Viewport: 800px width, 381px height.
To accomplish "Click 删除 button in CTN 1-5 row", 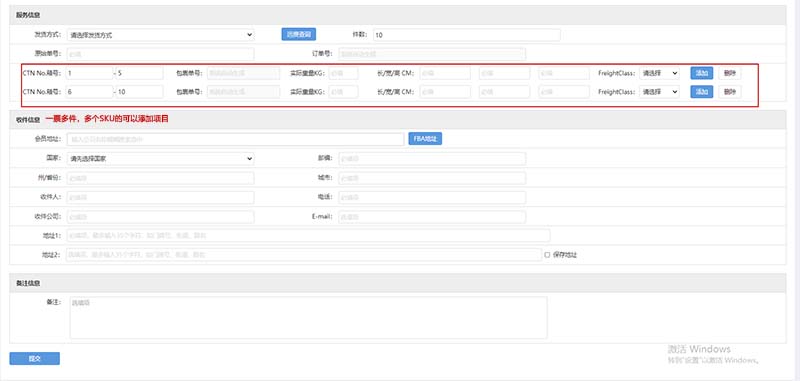I will (730, 73).
